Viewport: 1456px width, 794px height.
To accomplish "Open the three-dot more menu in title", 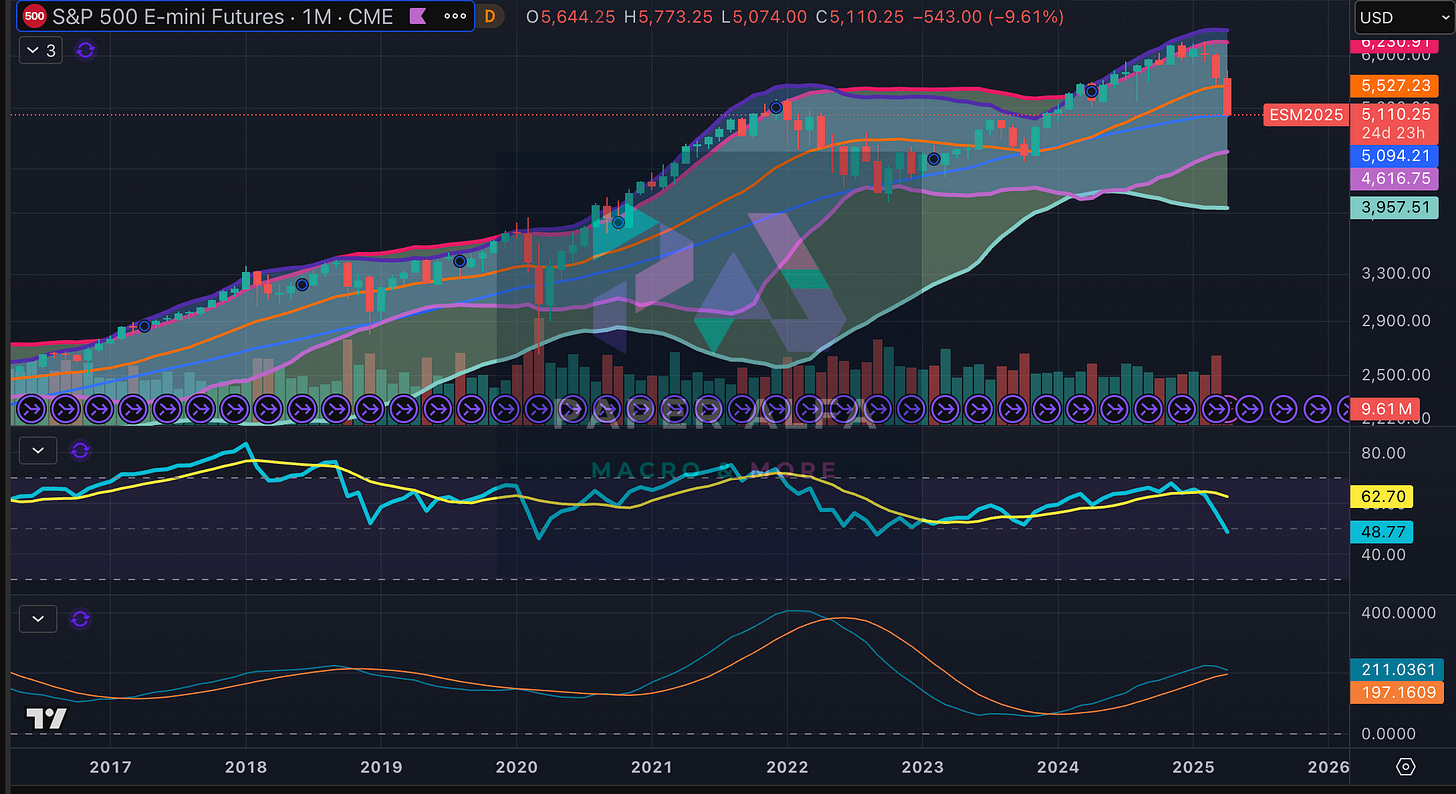I will (454, 16).
